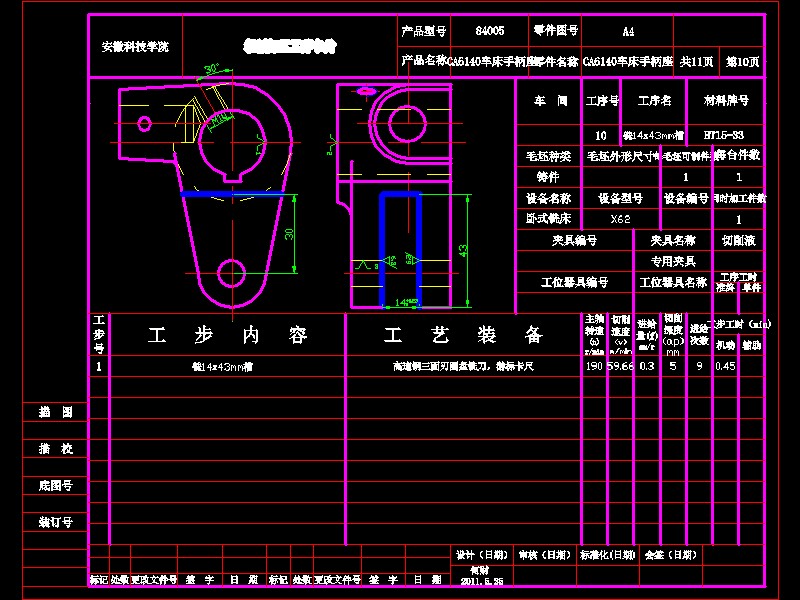Viewport: 800px width, 600px height.
Task: Select the 描图 label on the left margin
Action: coord(56,412)
